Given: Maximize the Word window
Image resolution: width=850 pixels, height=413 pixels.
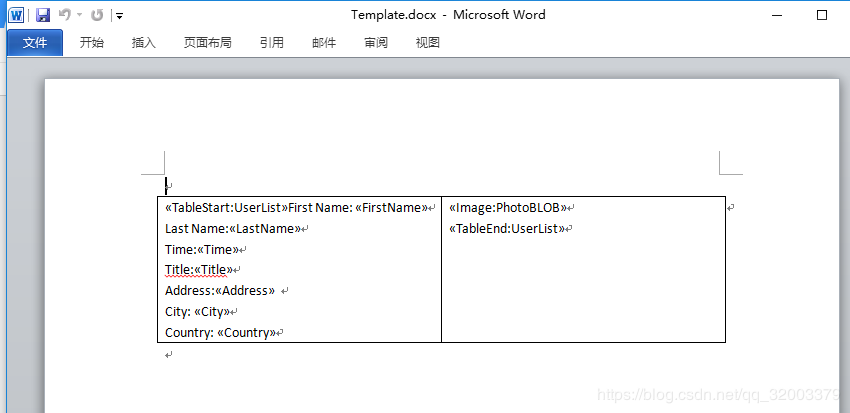Looking at the screenshot, I should pyautogui.click(x=822, y=15).
